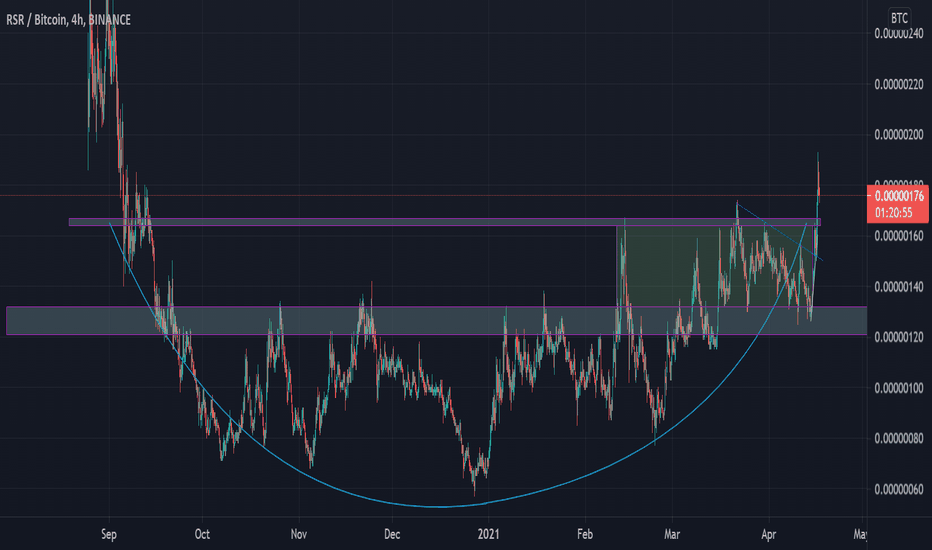Click the current price label 0.00000176
The width and height of the screenshot is (932, 550).
899,196
